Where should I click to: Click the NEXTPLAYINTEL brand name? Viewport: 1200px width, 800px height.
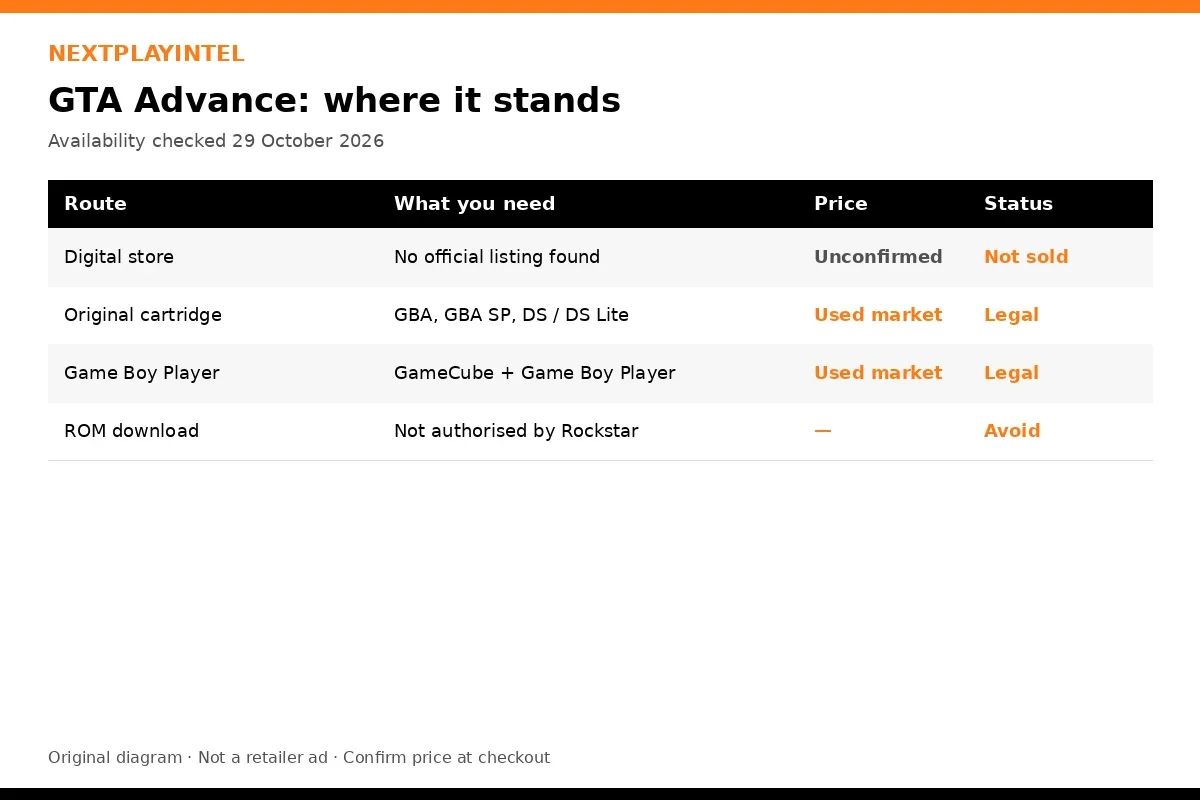click(146, 54)
